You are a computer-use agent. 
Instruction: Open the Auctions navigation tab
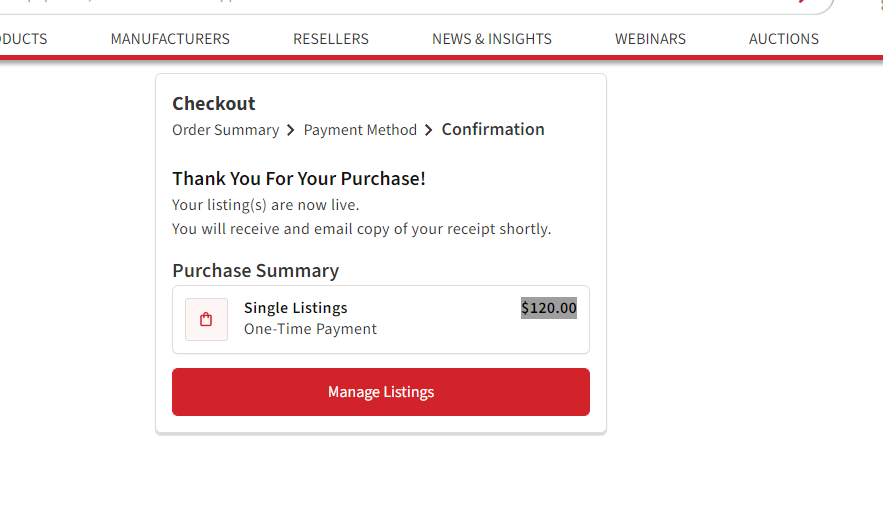(783, 39)
